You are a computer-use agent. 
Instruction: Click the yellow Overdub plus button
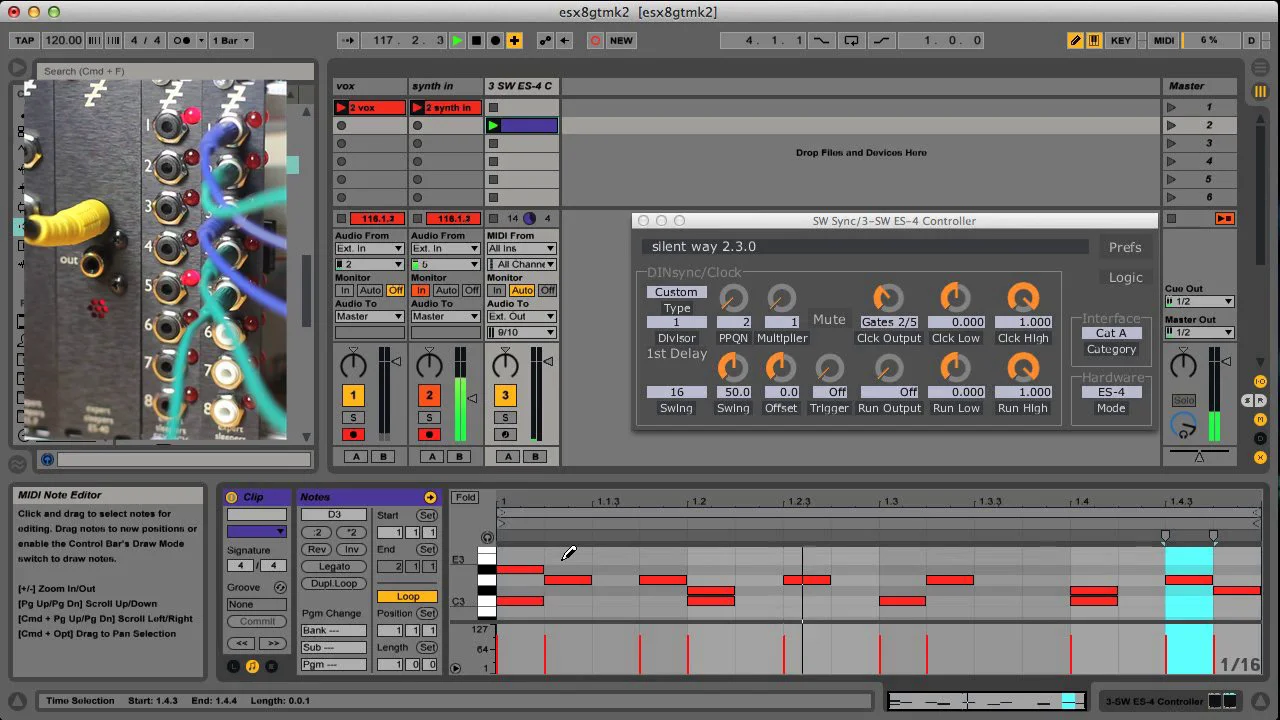point(514,41)
